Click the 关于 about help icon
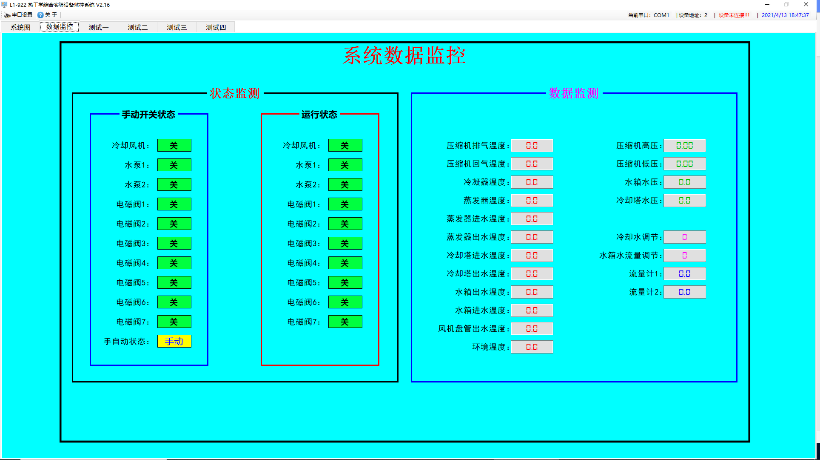 tap(48, 15)
